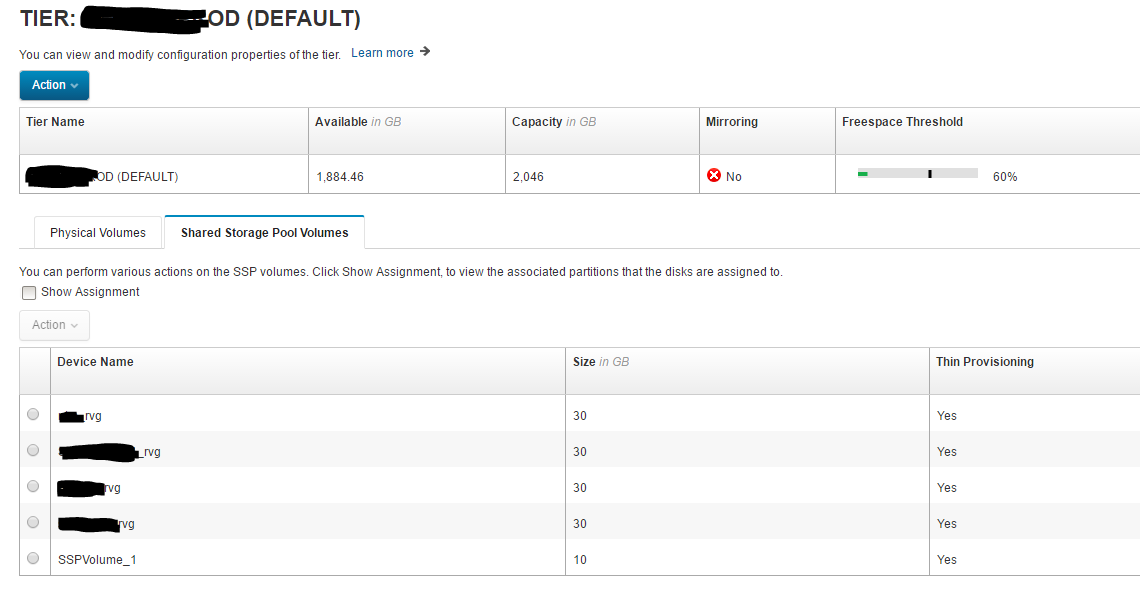Screen dimensions: 1140x595
Task: Expand the greyed Action dropdown above volume table
Action: point(54,325)
